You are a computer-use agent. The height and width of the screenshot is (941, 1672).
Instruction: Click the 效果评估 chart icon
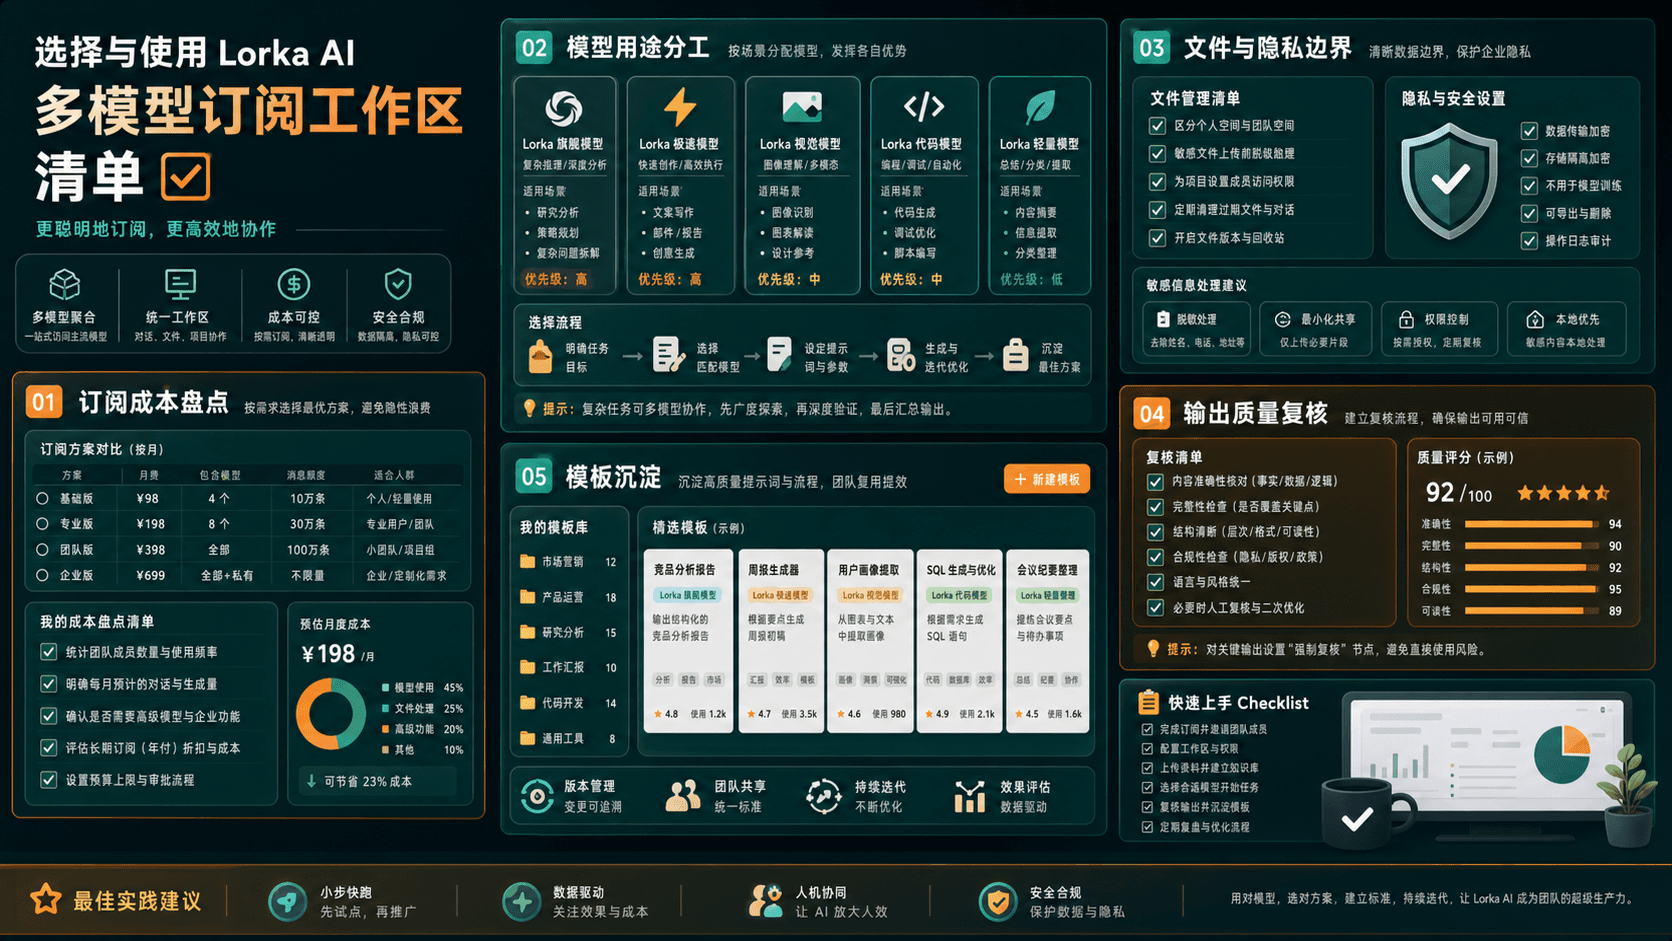click(969, 796)
